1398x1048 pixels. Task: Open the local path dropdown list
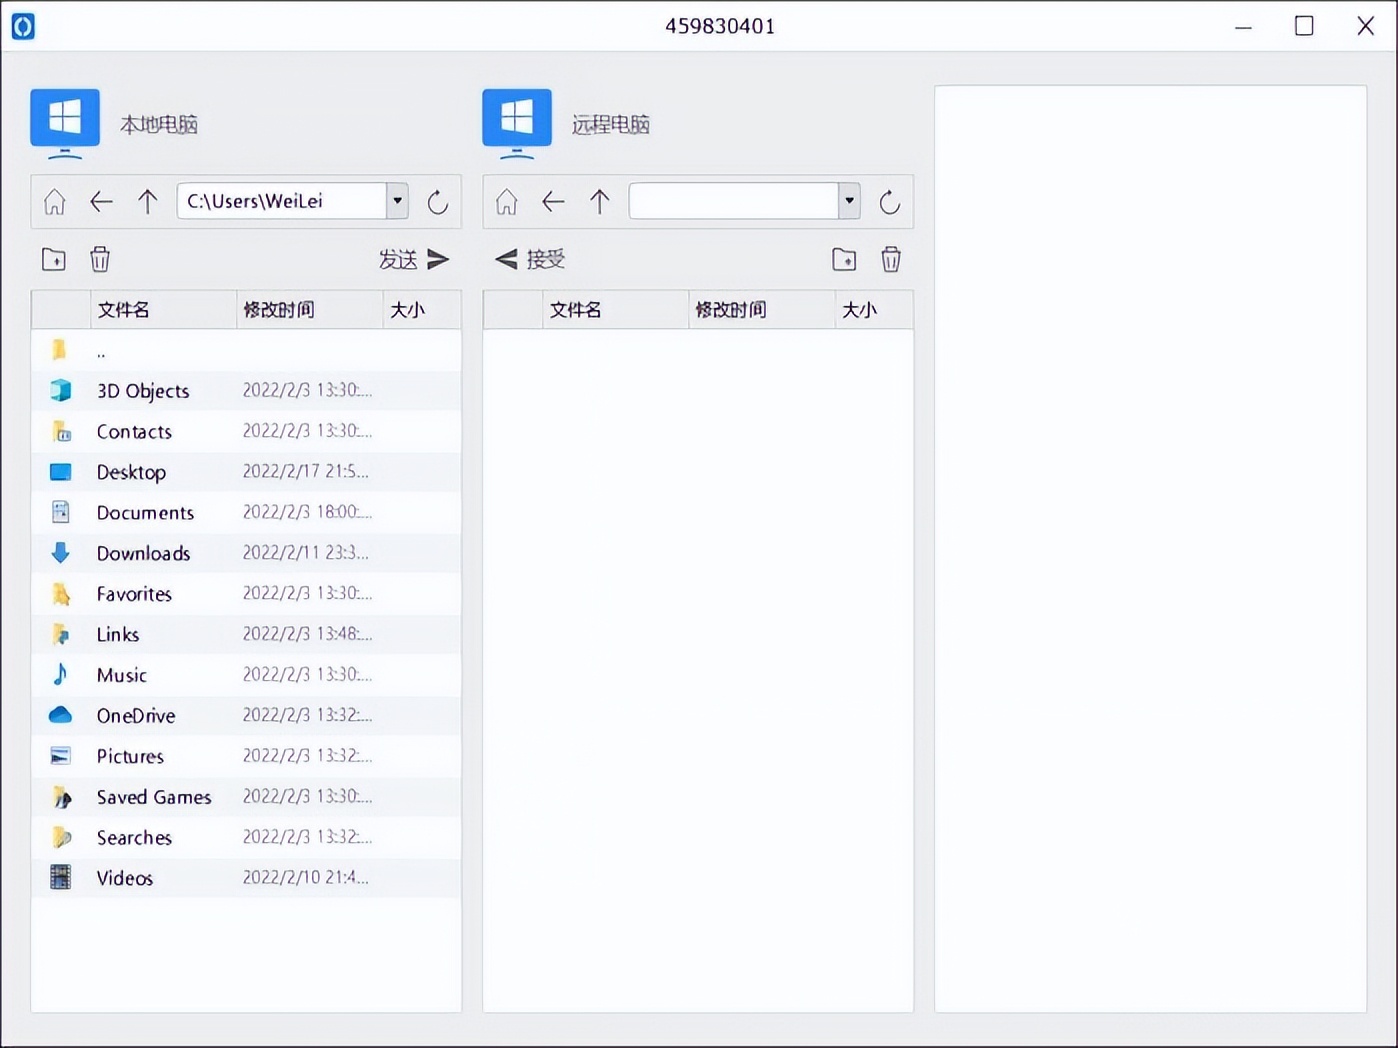pos(396,201)
